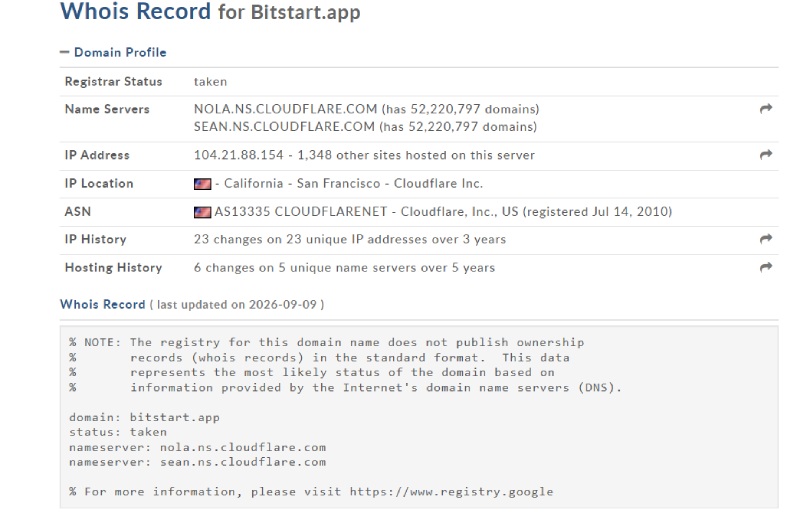
Task: Click US flag icon in ASN row
Action: click(203, 212)
